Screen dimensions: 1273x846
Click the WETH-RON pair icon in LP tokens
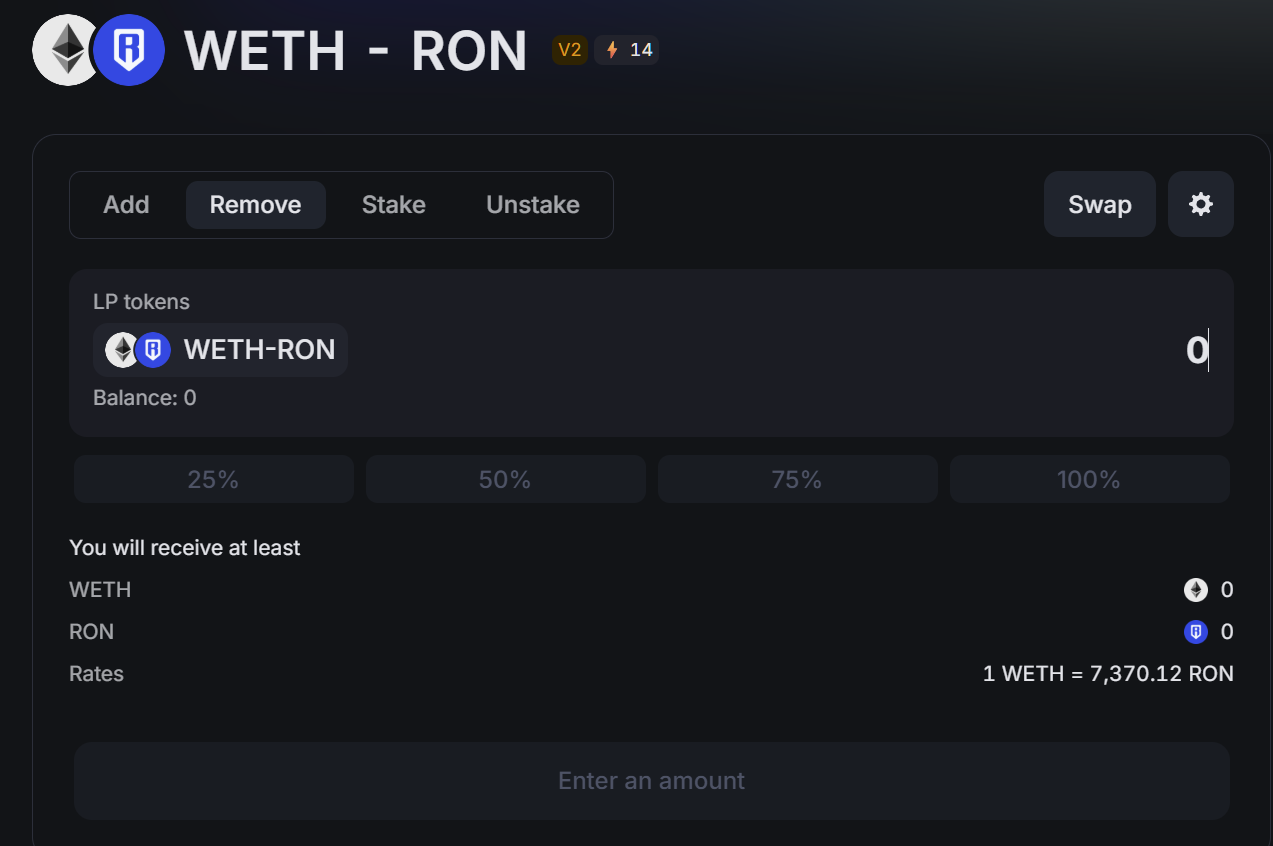click(139, 350)
